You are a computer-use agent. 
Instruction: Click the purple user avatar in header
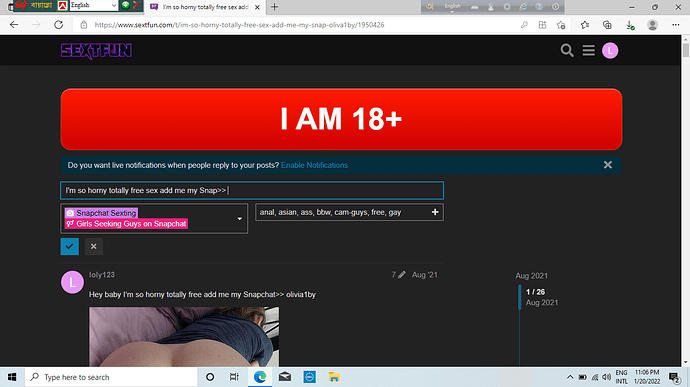point(610,51)
